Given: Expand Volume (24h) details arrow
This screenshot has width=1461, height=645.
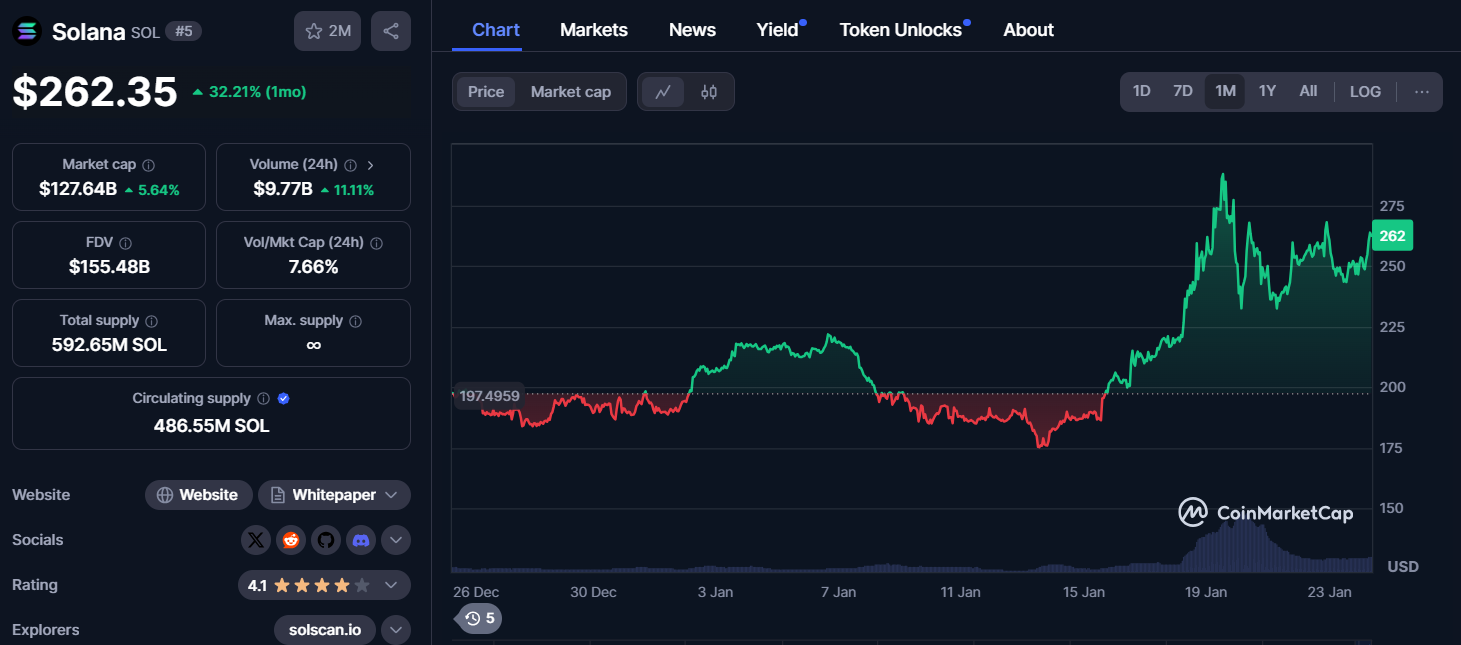Looking at the screenshot, I should (371, 165).
